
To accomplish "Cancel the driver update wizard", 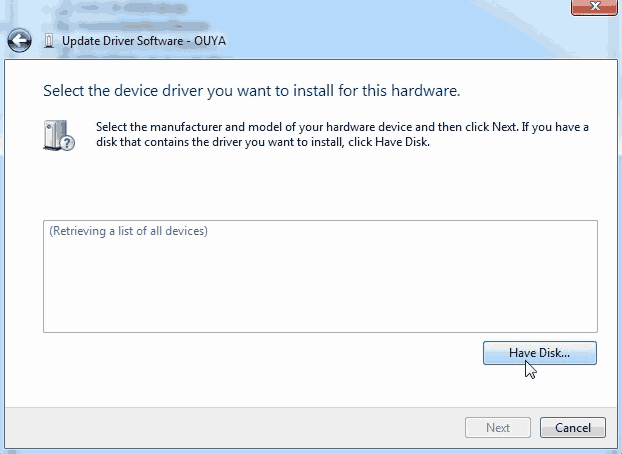I will click(573, 427).
